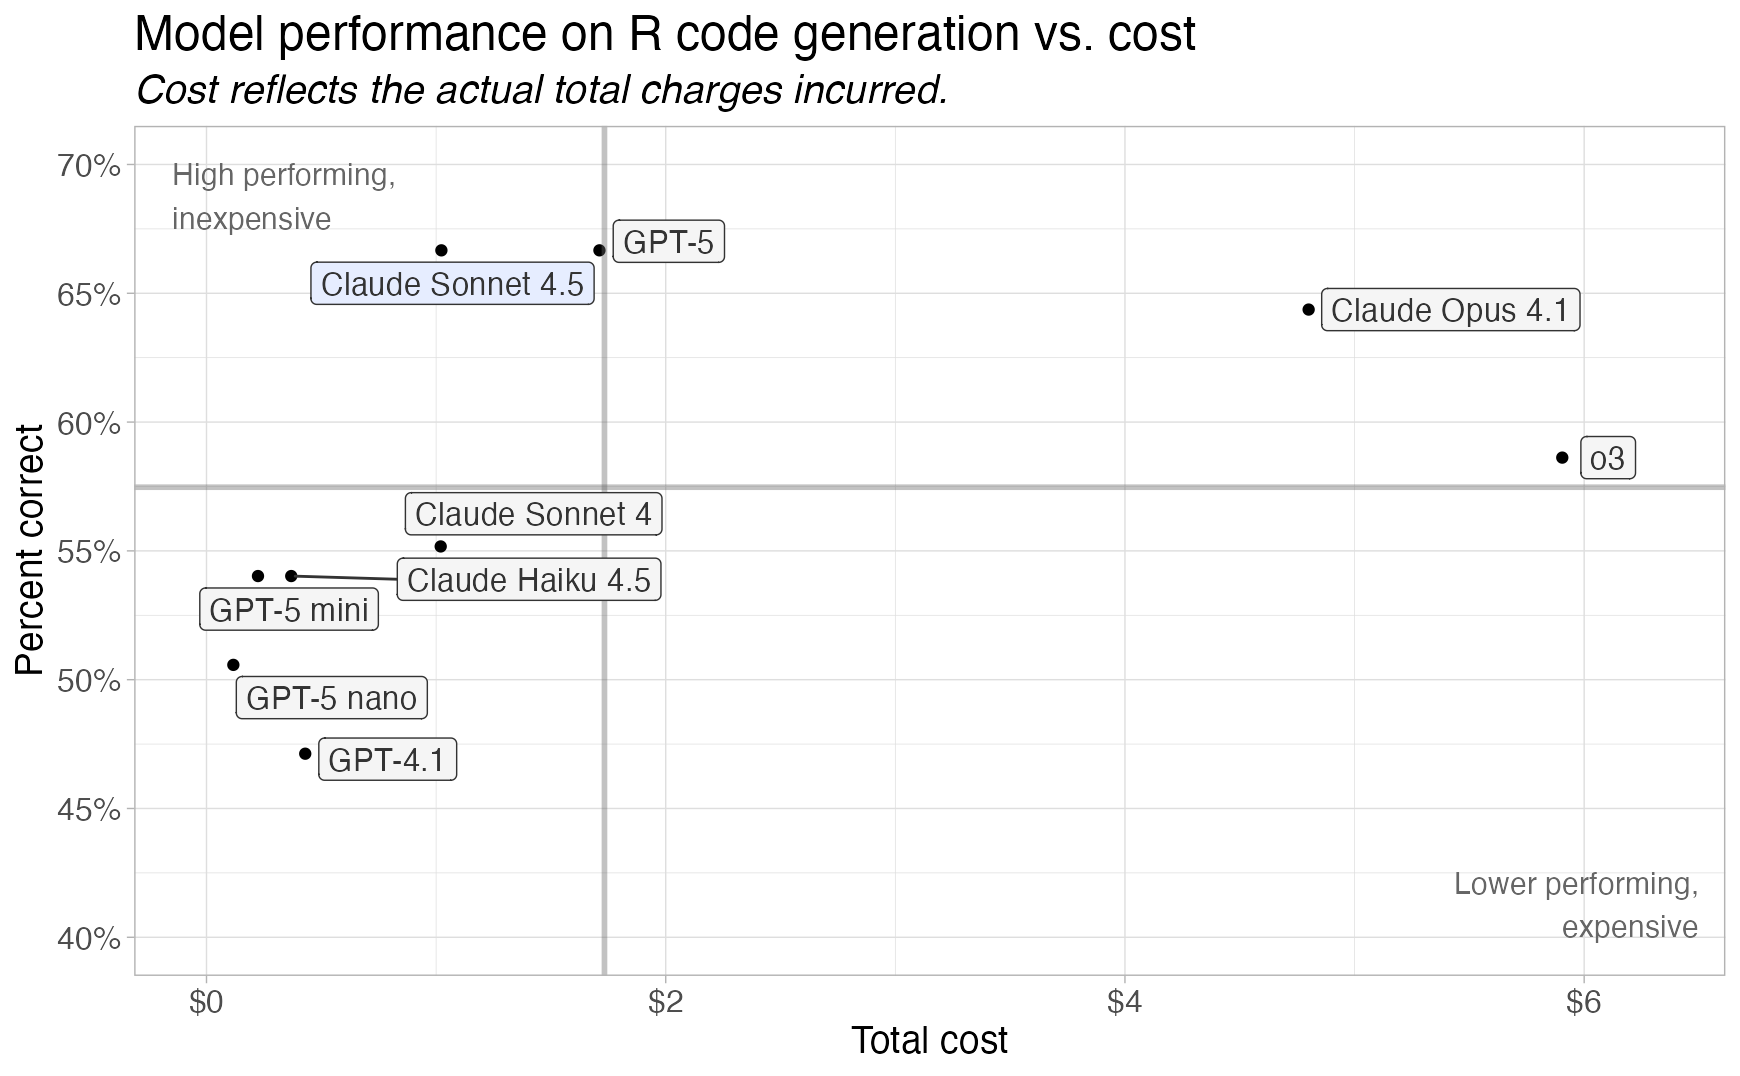Image resolution: width=1740 pixels, height=1076 pixels.
Task: Click the "Total cost" x-axis title
Action: [x=929, y=1041]
